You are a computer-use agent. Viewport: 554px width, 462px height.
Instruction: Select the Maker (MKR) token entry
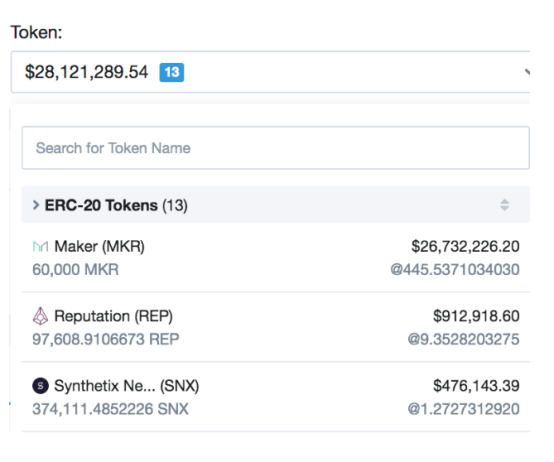click(276, 258)
